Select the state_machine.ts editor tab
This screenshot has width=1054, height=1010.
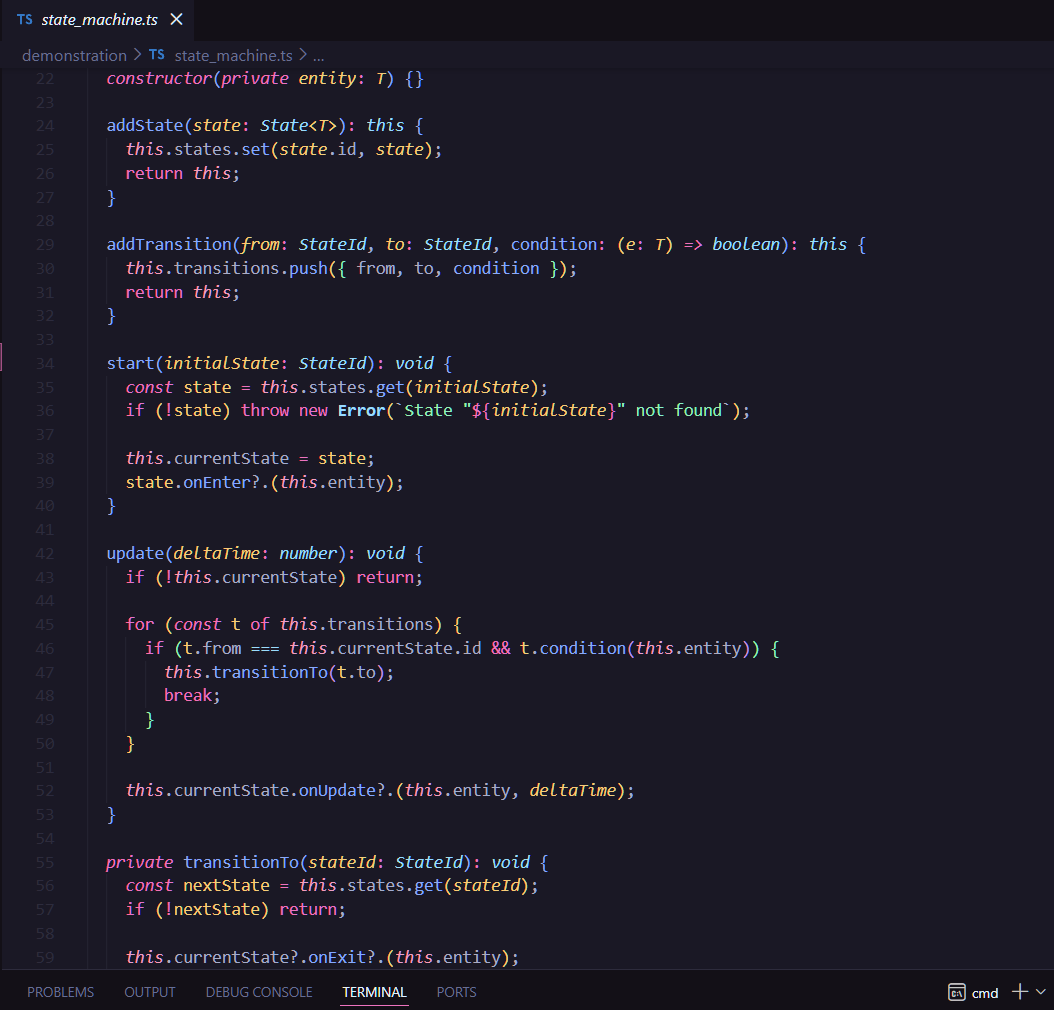97,19
